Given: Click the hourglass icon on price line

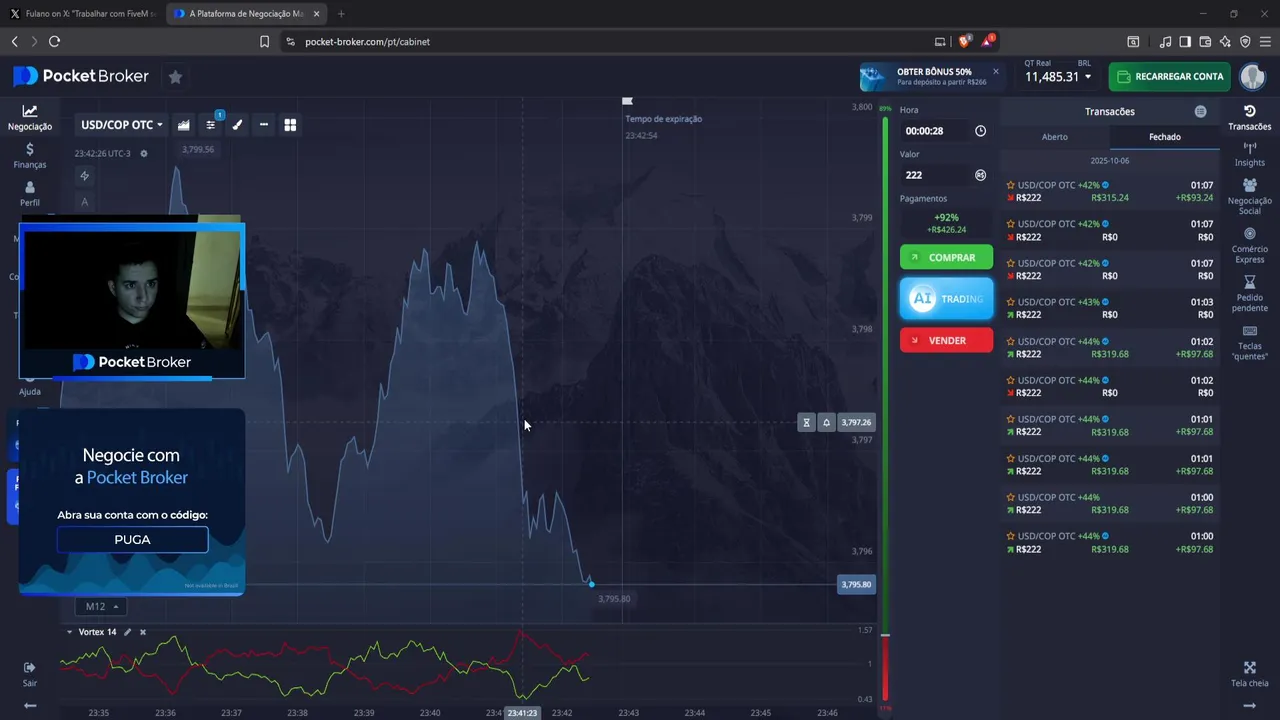Looking at the screenshot, I should pyautogui.click(x=807, y=423).
